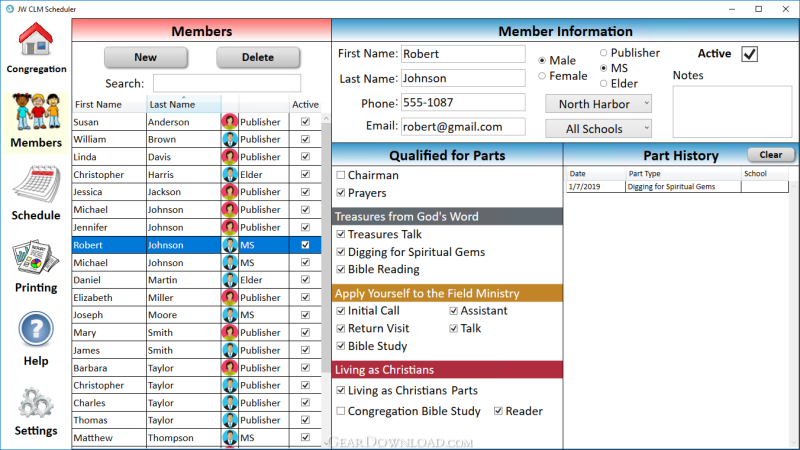
Task: Click the JW CLM Scheduler title bar icon
Action: coord(10,9)
